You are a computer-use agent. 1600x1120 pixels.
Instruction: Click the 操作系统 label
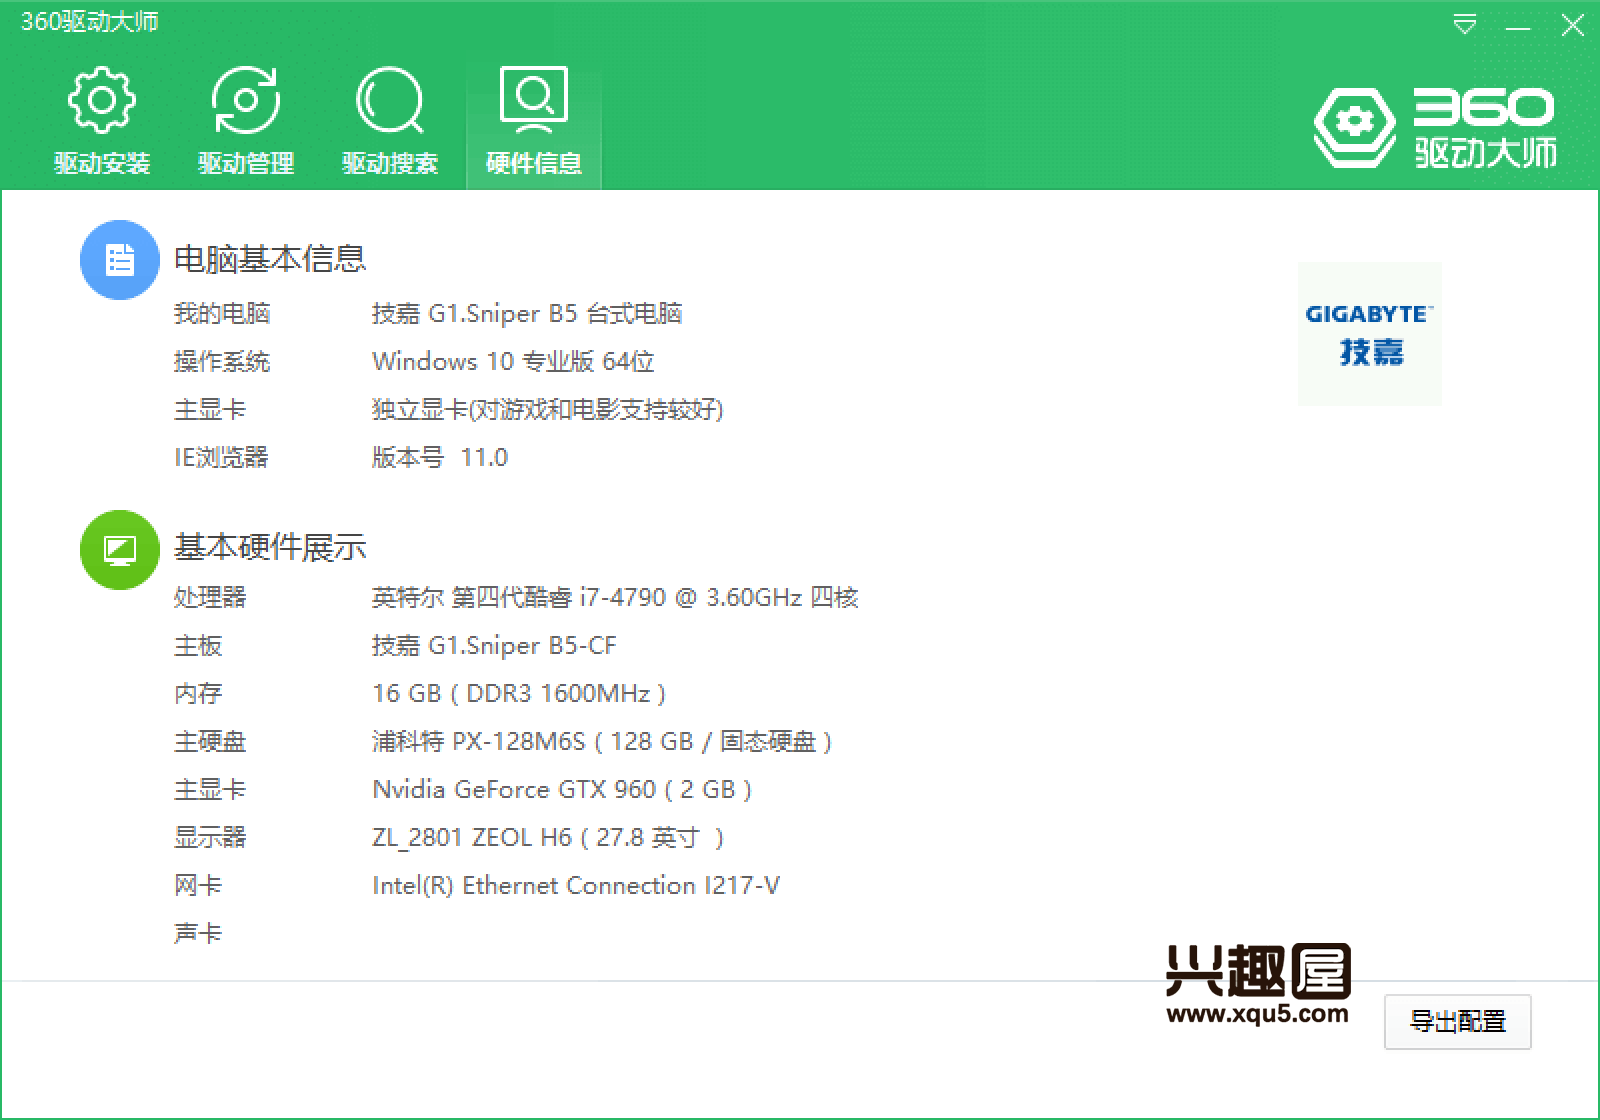tap(222, 361)
